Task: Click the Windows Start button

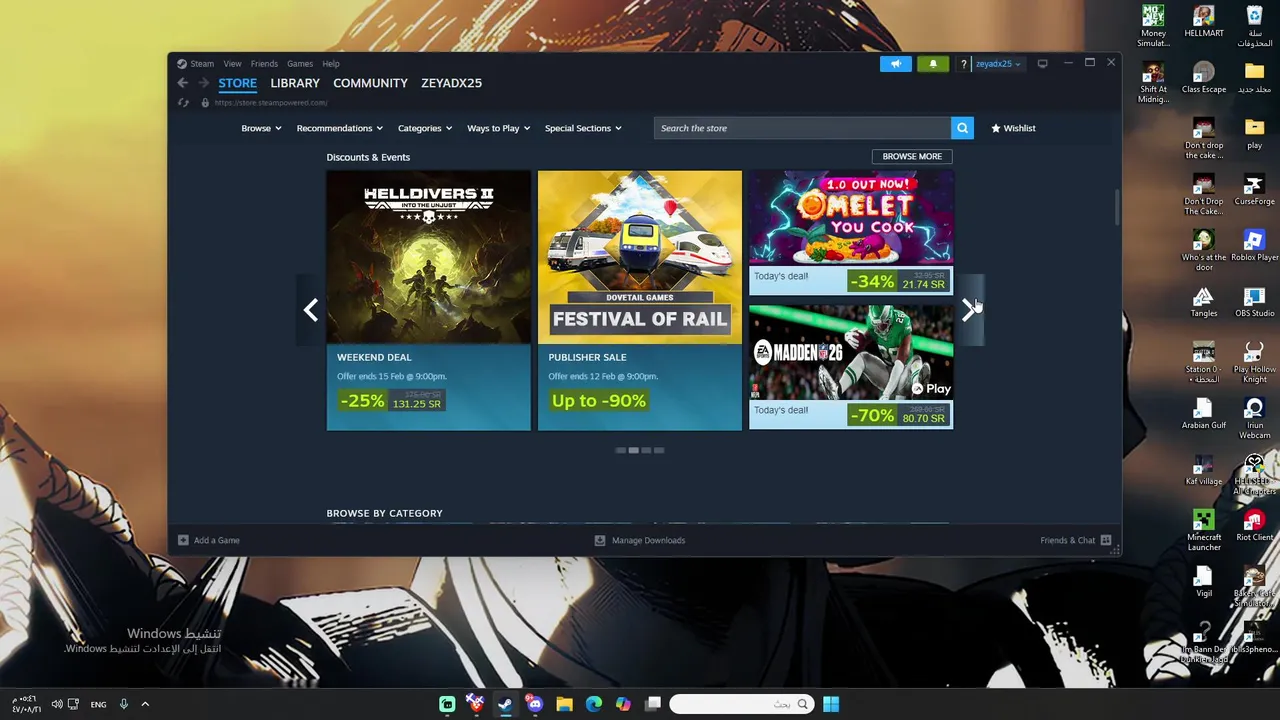Action: [831, 704]
